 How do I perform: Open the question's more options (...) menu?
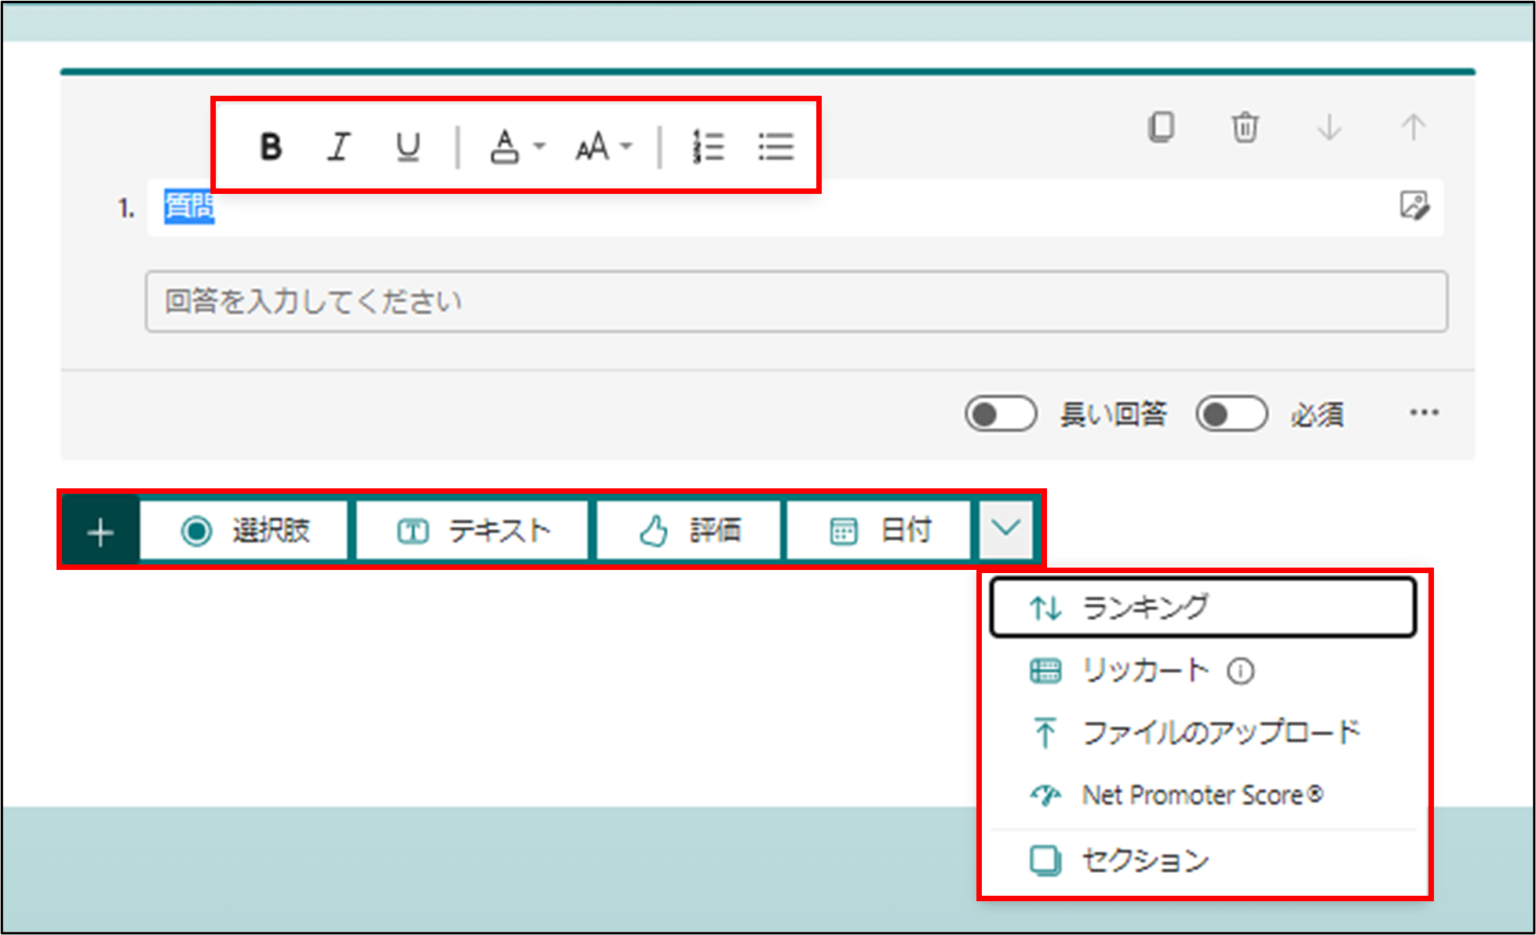(1424, 413)
